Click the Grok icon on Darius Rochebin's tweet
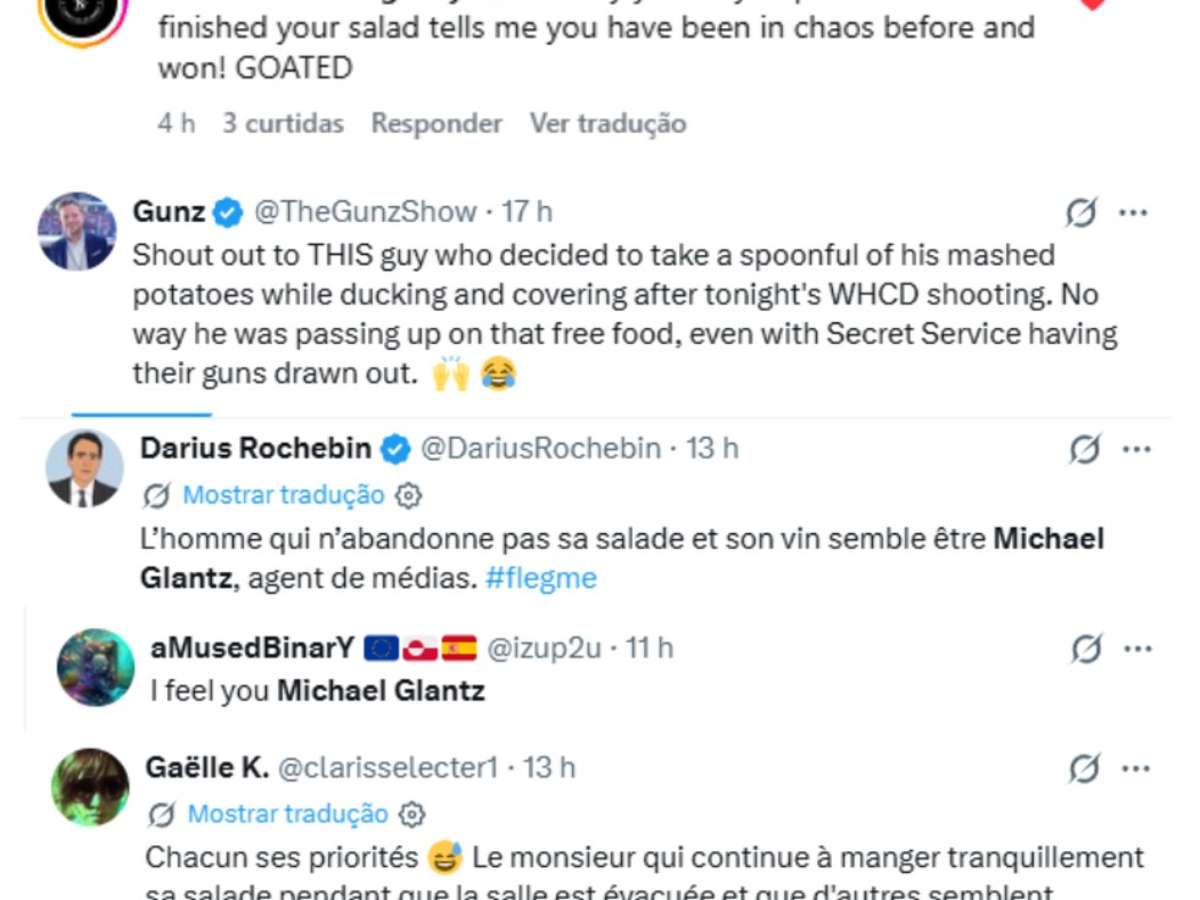Screen dimensions: 1200x900 [1084, 450]
